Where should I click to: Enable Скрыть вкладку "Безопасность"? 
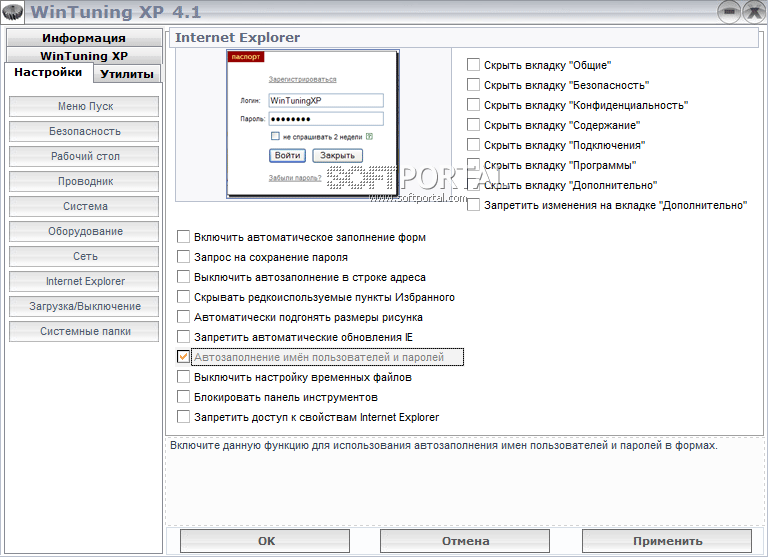(473, 85)
